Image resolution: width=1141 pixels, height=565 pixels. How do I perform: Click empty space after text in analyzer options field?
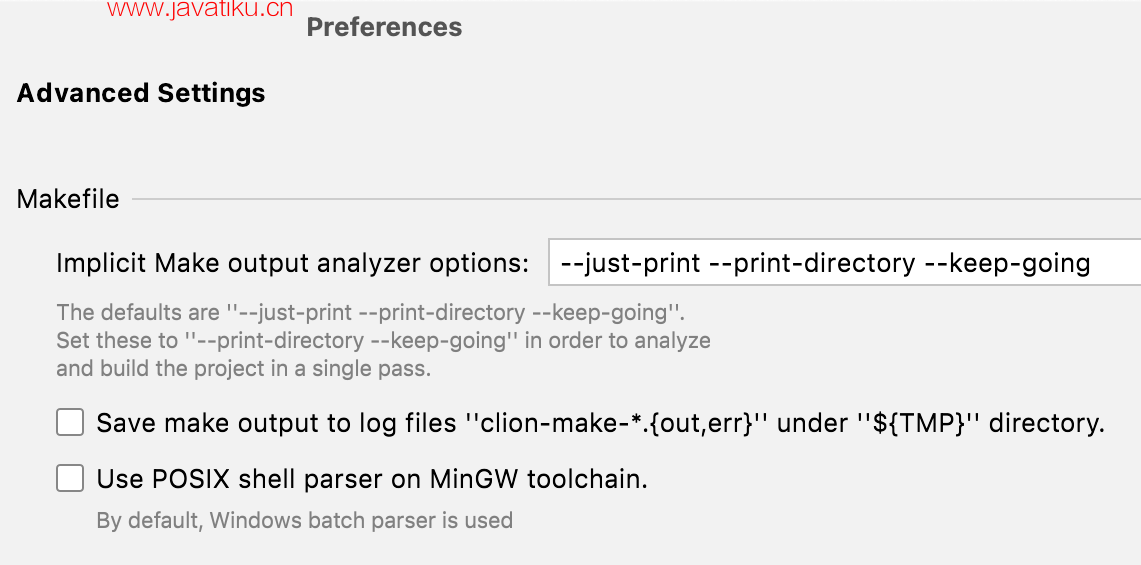(x=1118, y=264)
